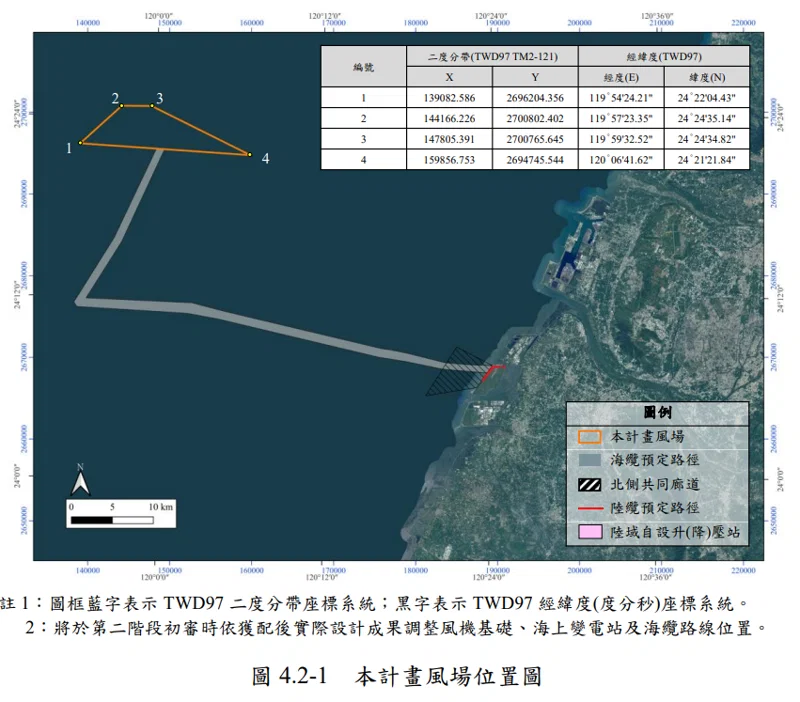Viewport: 800px width, 702px height.
Task: Select longitude 119°59'32.52"
Action: coord(621,139)
